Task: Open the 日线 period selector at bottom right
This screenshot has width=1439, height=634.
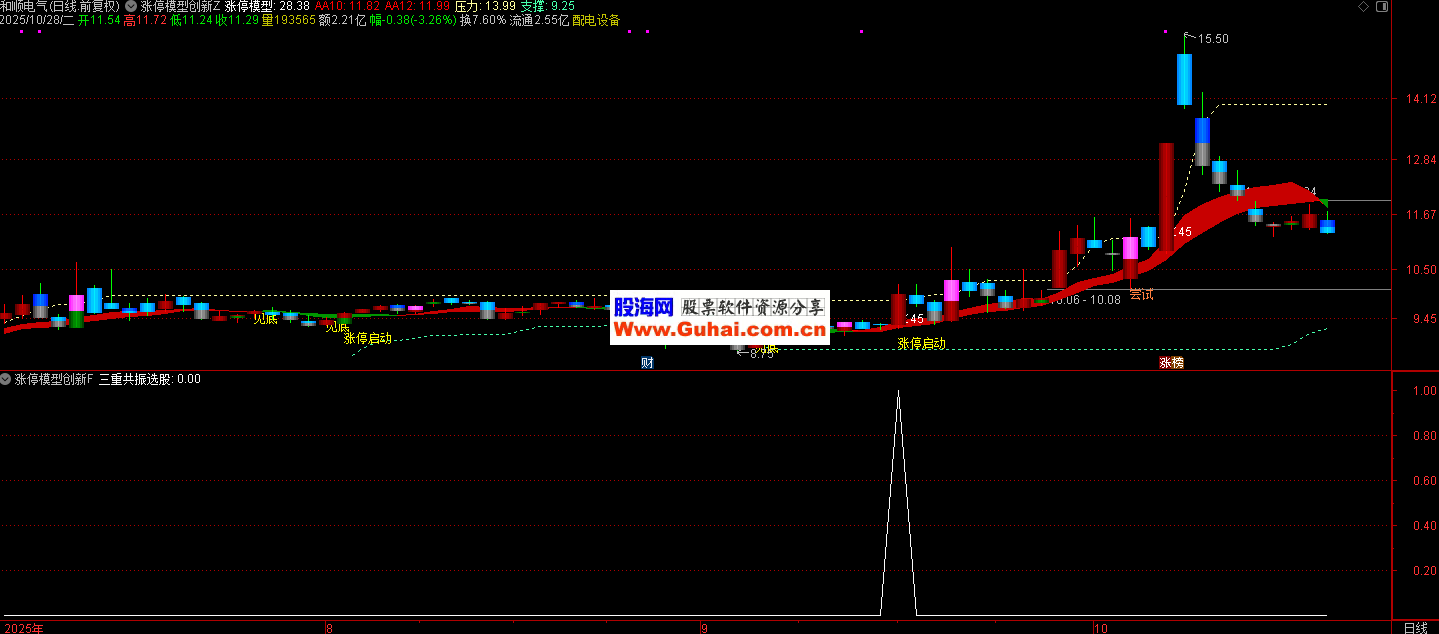Action: coord(1415,627)
